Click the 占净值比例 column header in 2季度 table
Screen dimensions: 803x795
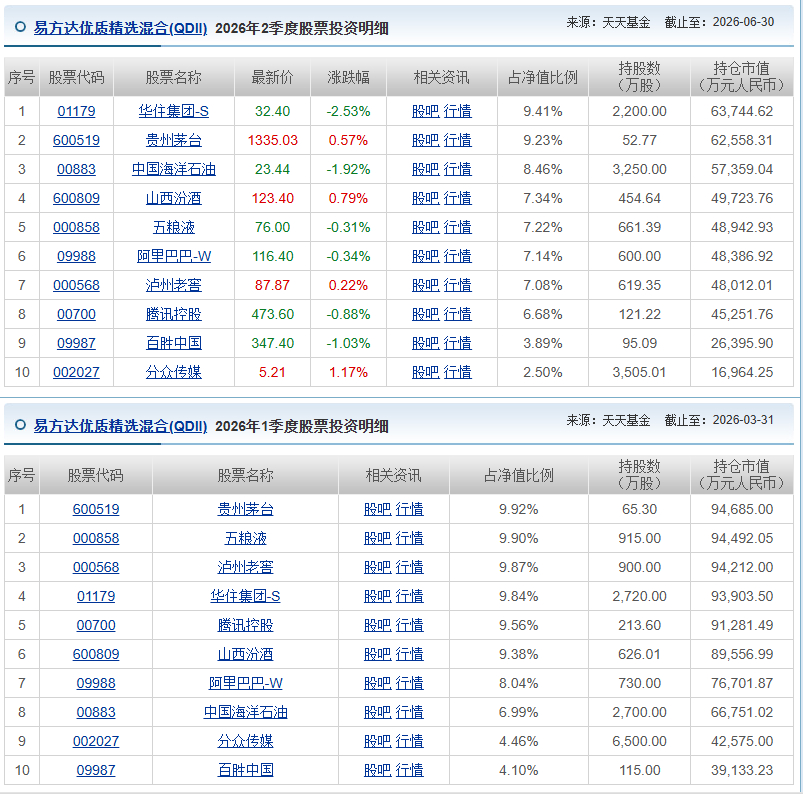pos(543,77)
